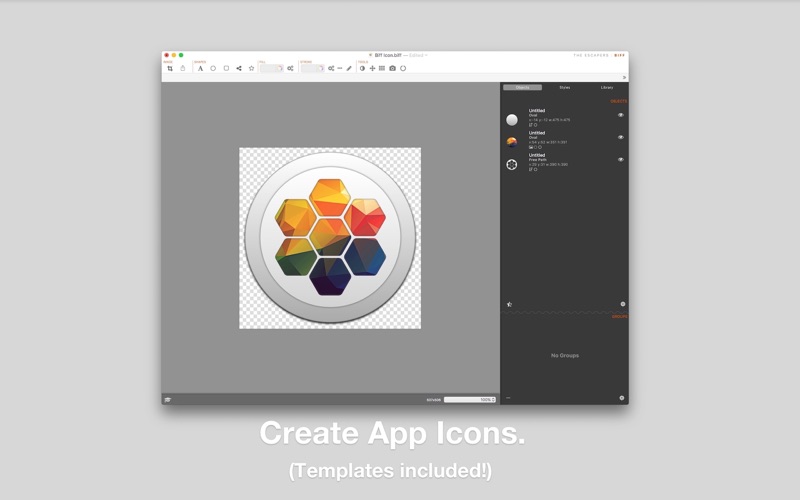Select the colorful oval object thumbnail
The height and width of the screenshot is (500, 800).
[x=512, y=142]
